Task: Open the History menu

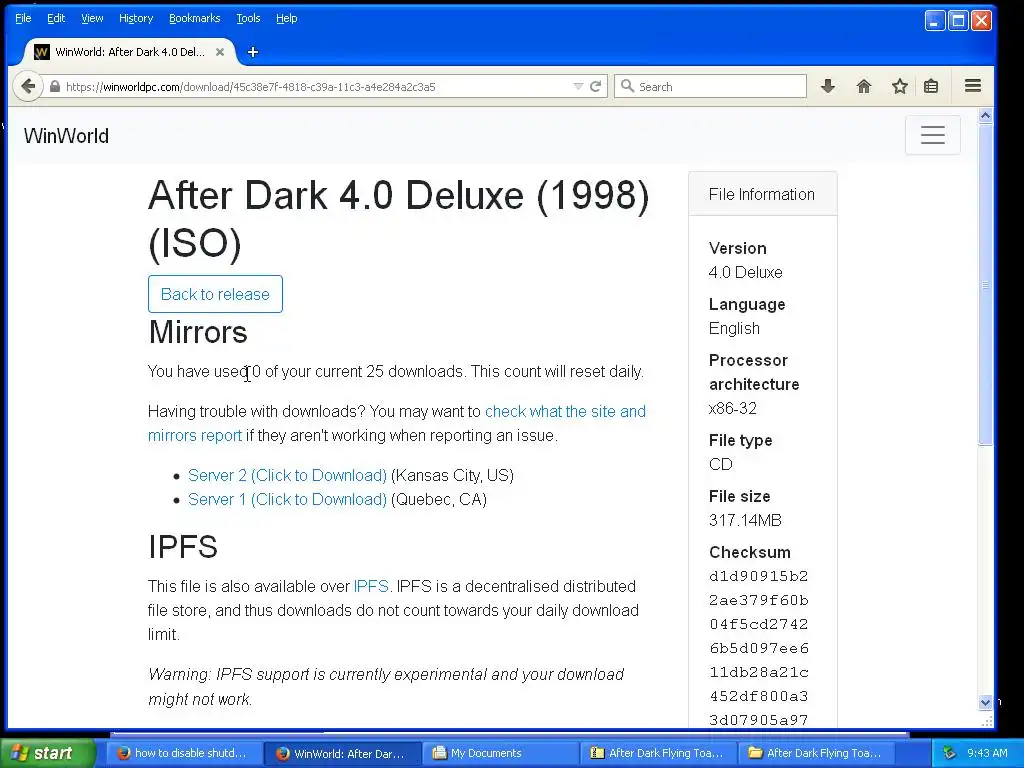Action: click(136, 18)
